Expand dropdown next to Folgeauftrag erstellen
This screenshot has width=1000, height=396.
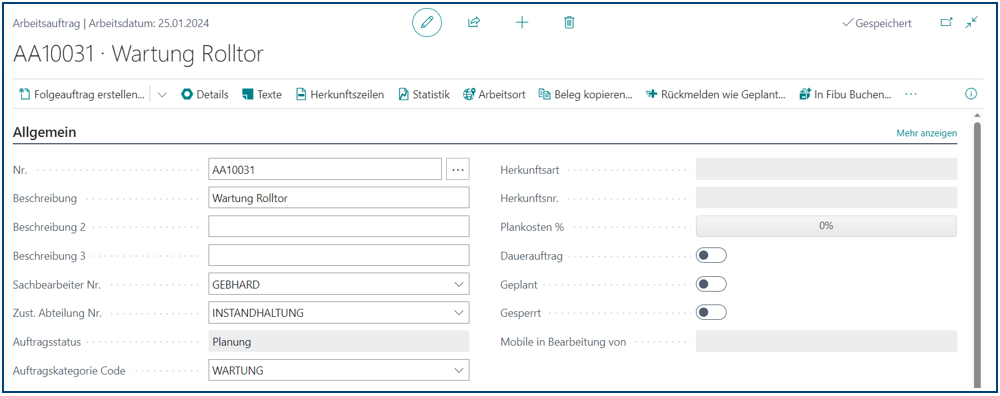pos(162,94)
